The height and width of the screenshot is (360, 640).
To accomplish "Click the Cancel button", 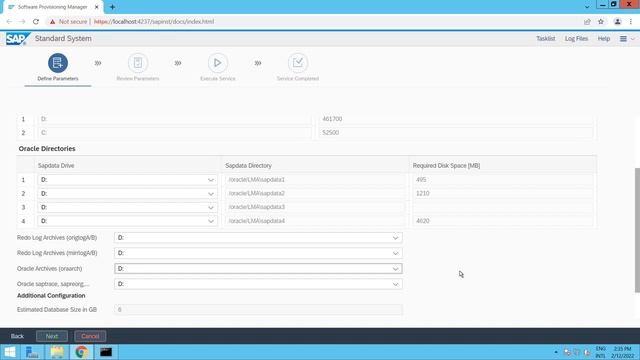I will pos(90,336).
